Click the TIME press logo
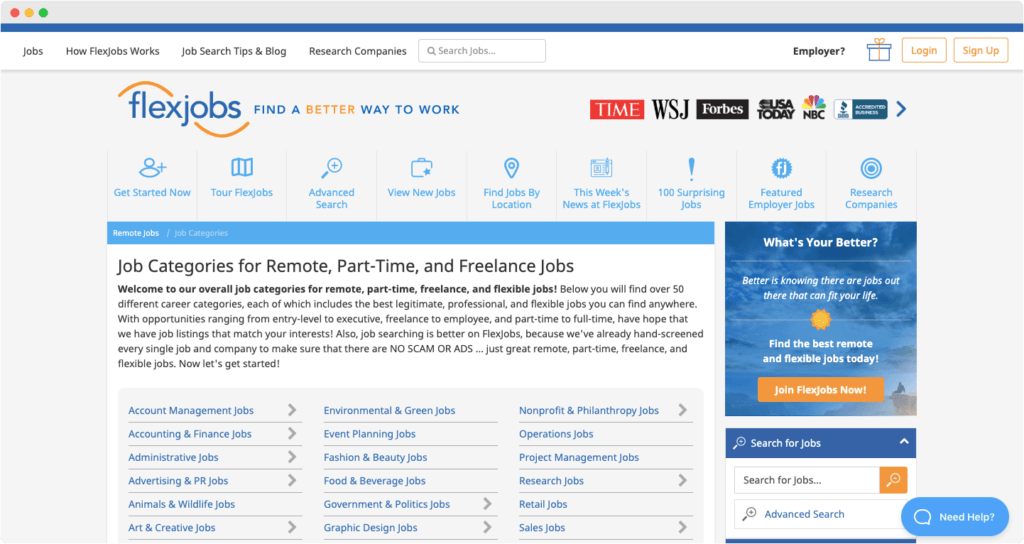 616,109
